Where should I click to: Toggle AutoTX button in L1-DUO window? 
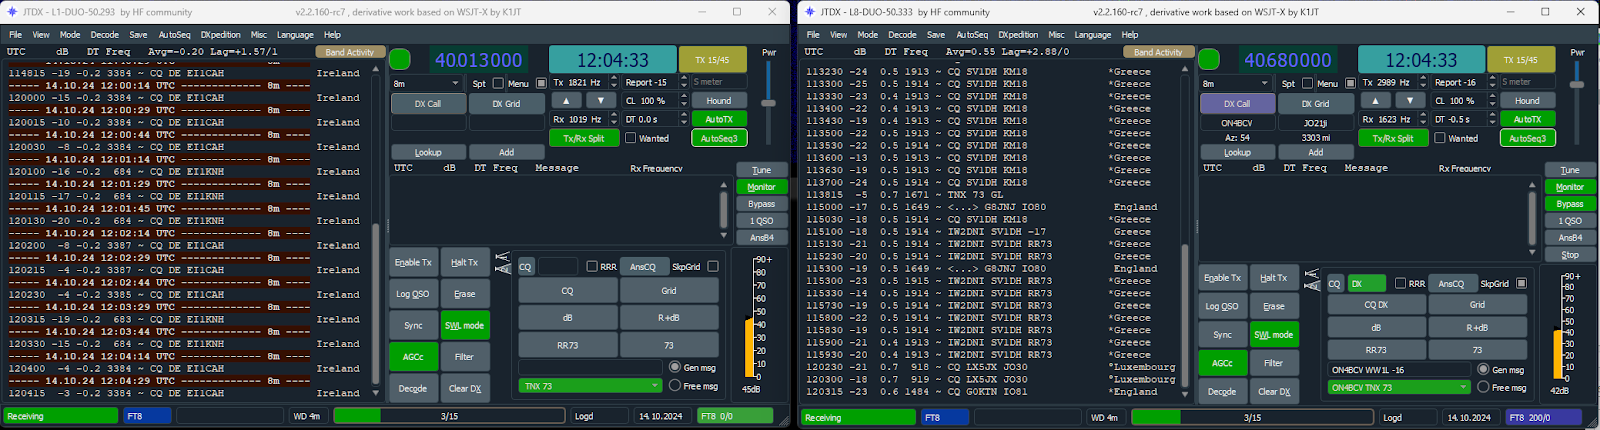pyautogui.click(x=718, y=119)
